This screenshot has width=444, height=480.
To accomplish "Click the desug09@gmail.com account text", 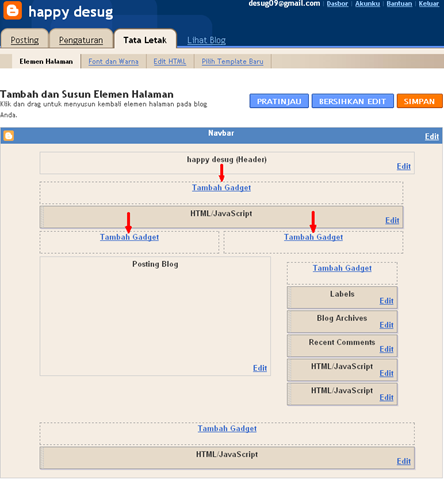I will (284, 4).
